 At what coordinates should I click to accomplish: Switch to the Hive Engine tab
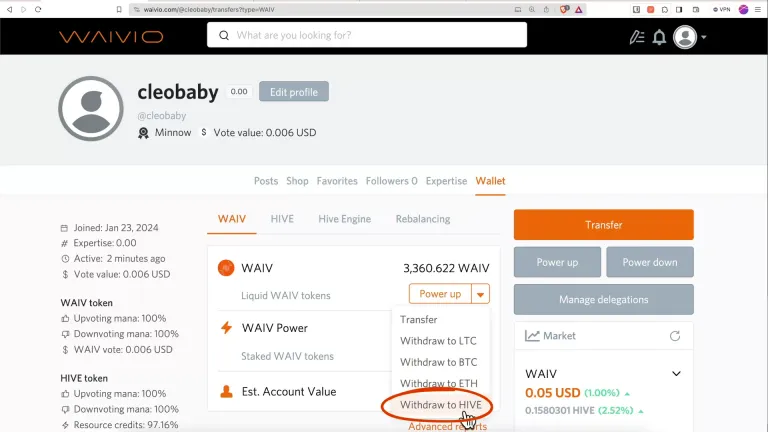(x=344, y=219)
